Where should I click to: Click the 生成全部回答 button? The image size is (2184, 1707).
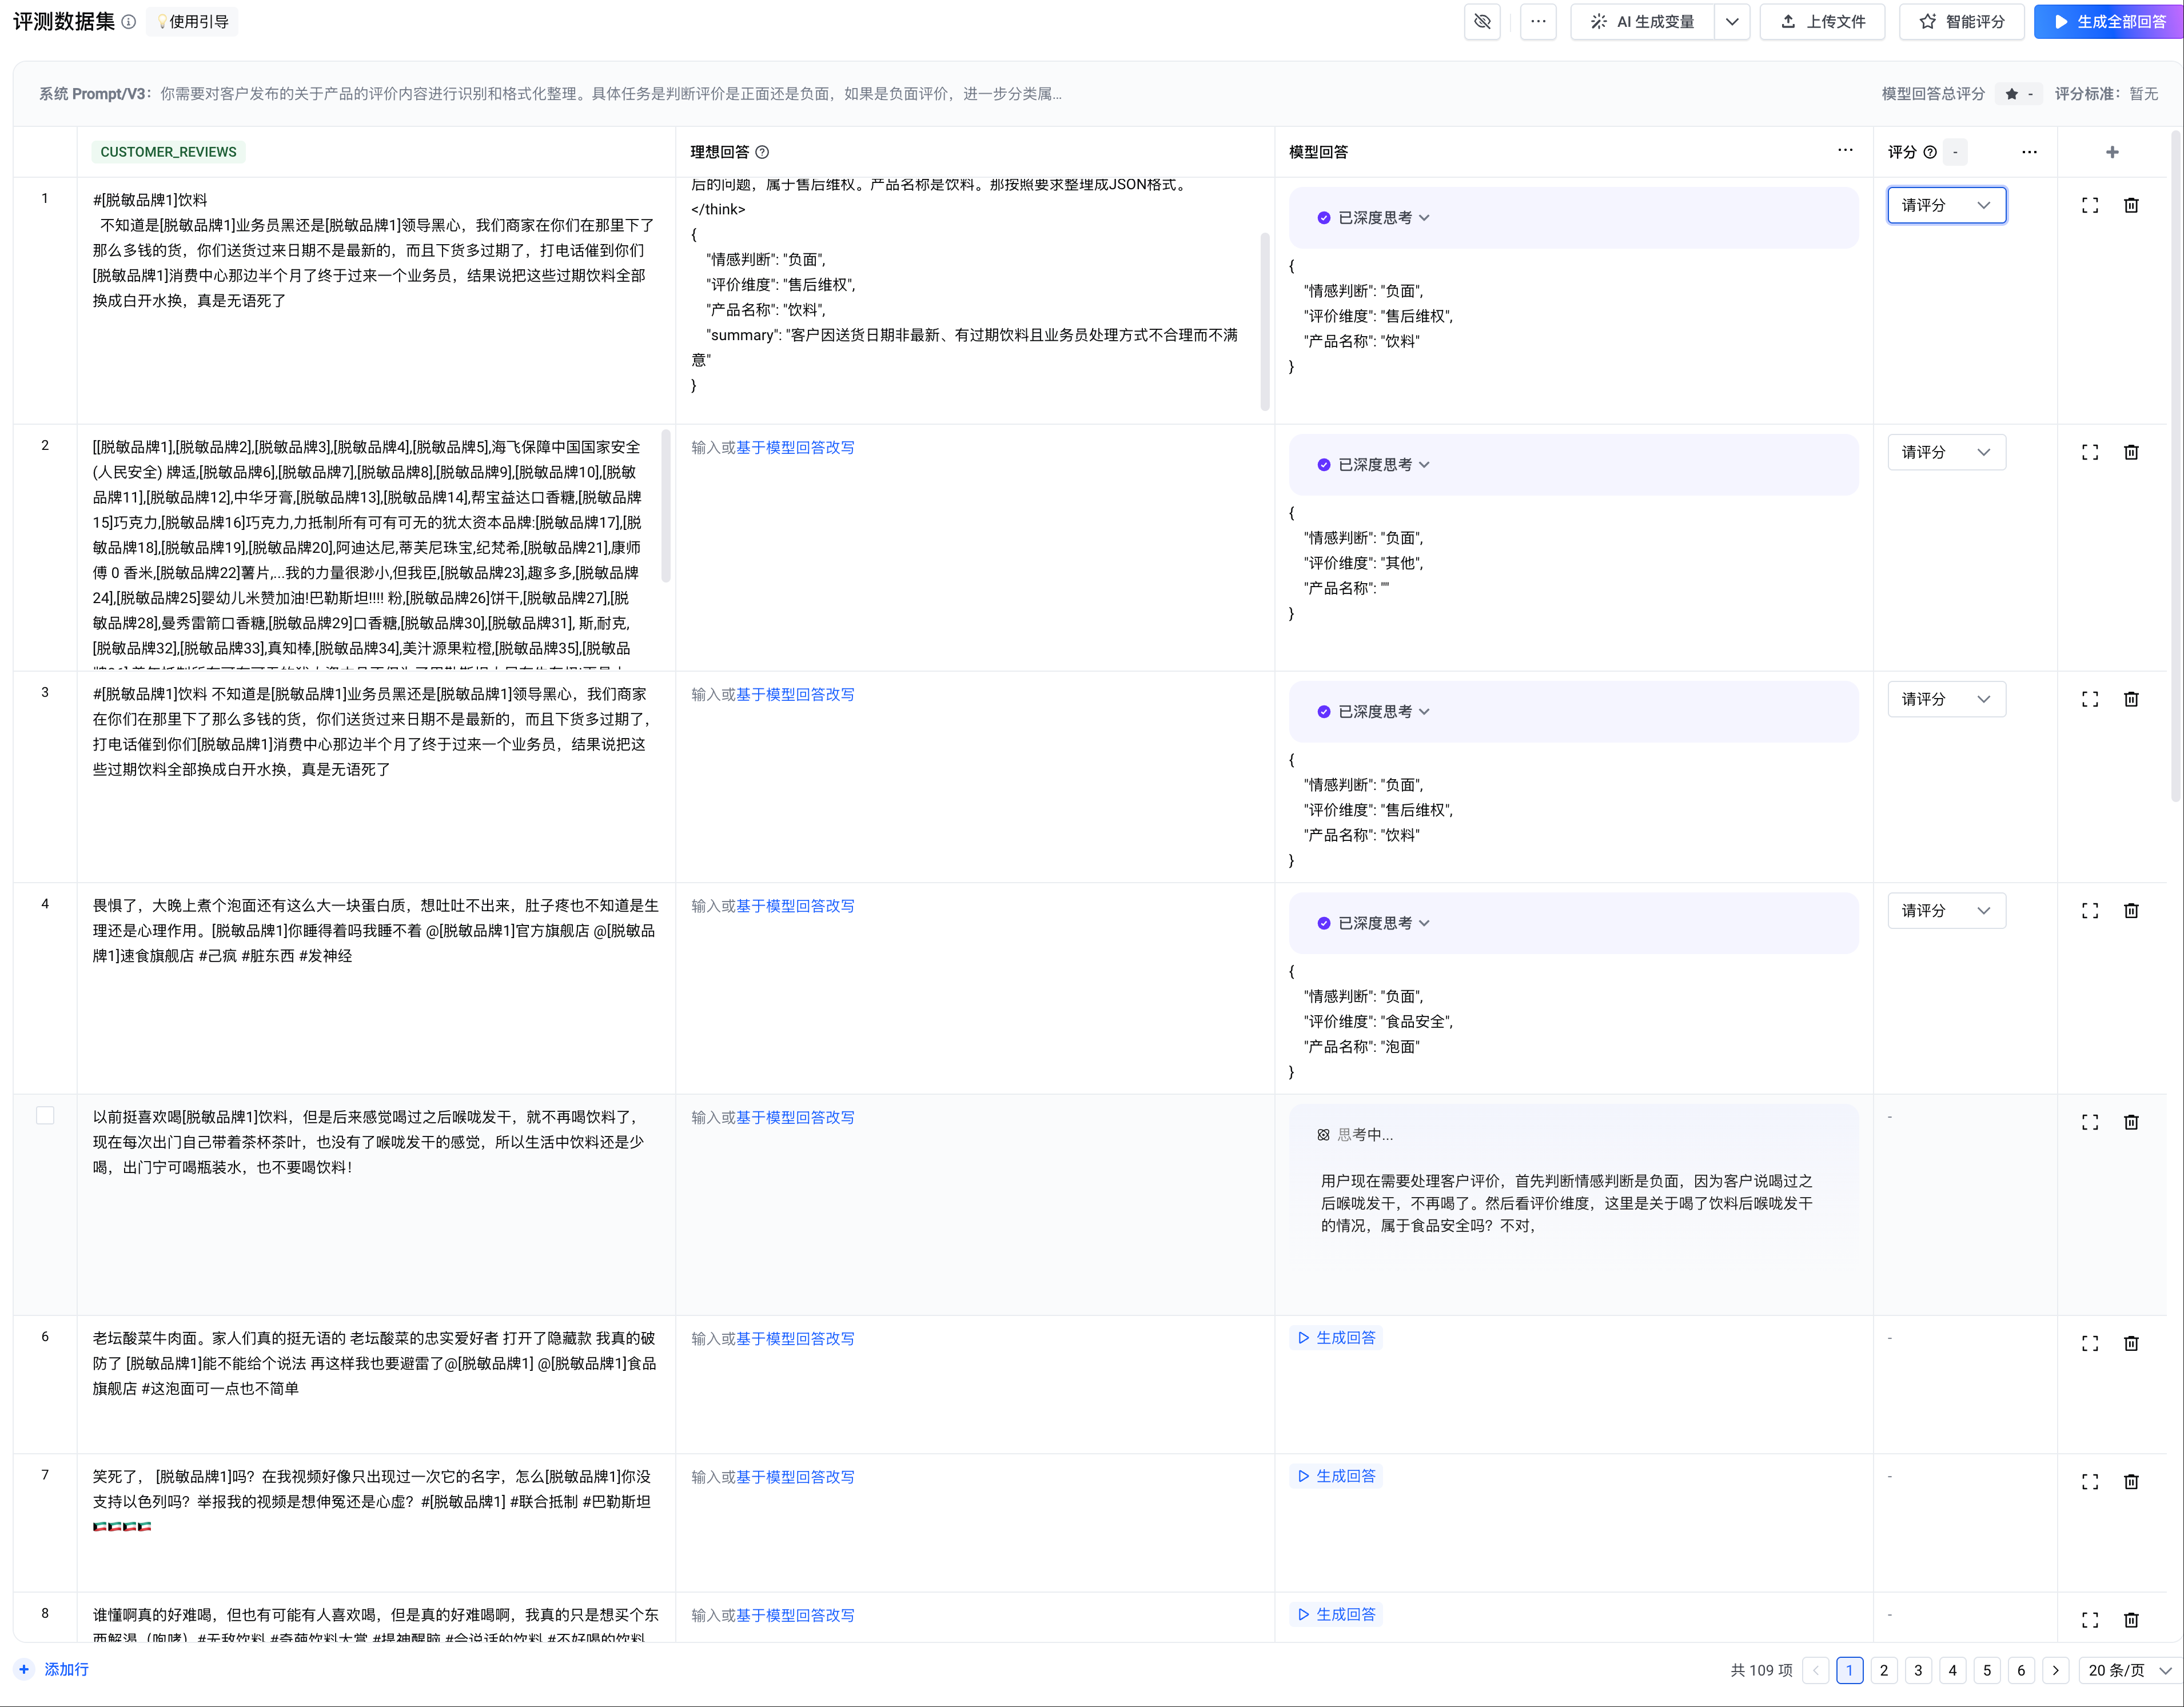click(x=2108, y=21)
